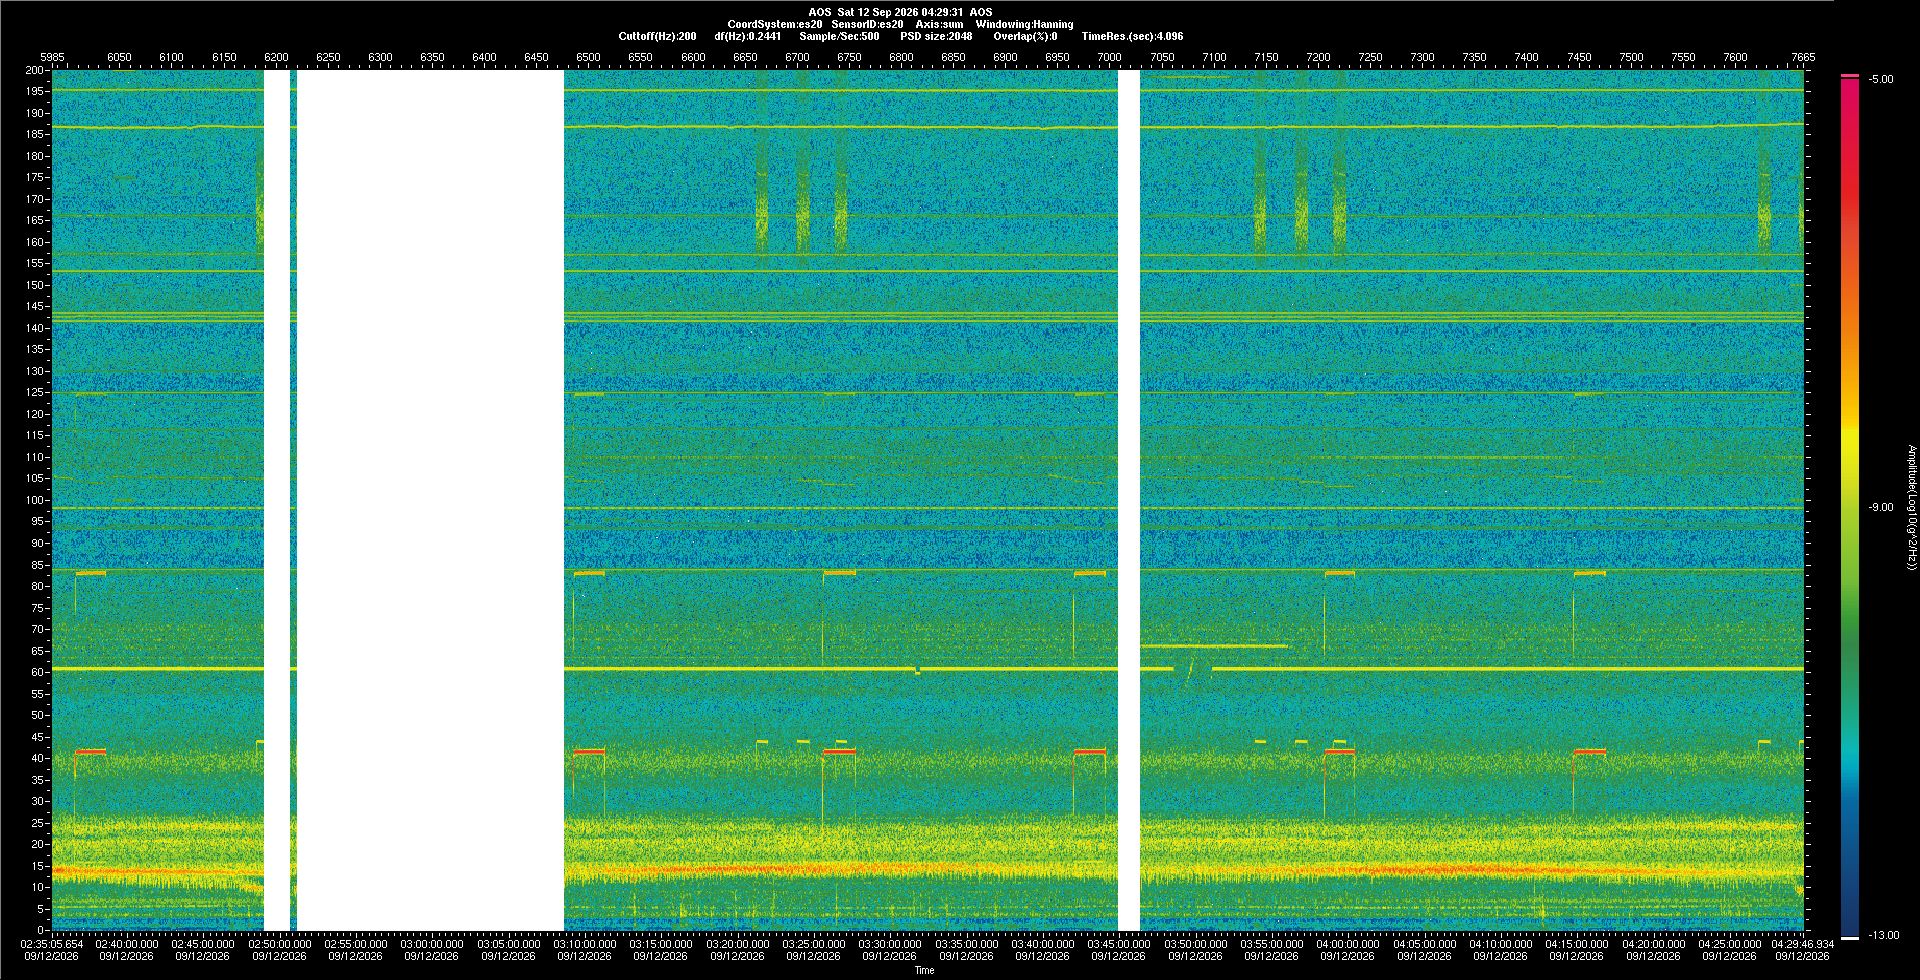This screenshot has height=980, width=1920.
Task: Click the colorbar bottom marker at -13.00
Action: [x=1850, y=938]
